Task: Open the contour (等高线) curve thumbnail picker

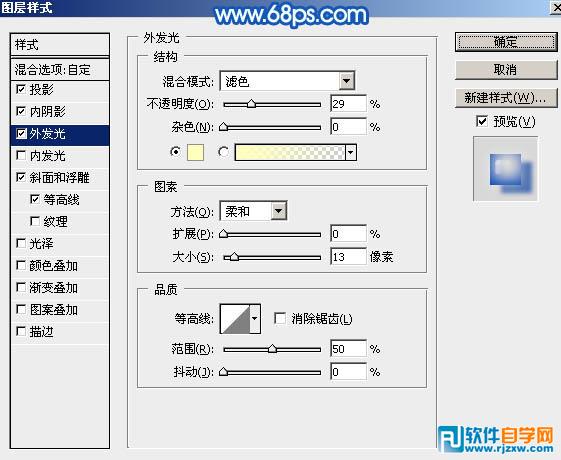Action: tap(235, 319)
